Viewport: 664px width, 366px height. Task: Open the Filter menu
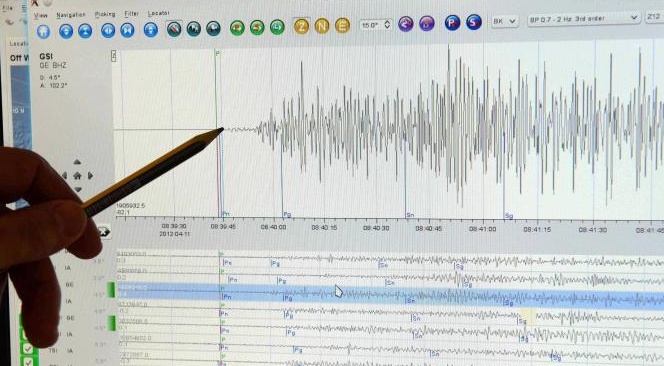[132, 14]
